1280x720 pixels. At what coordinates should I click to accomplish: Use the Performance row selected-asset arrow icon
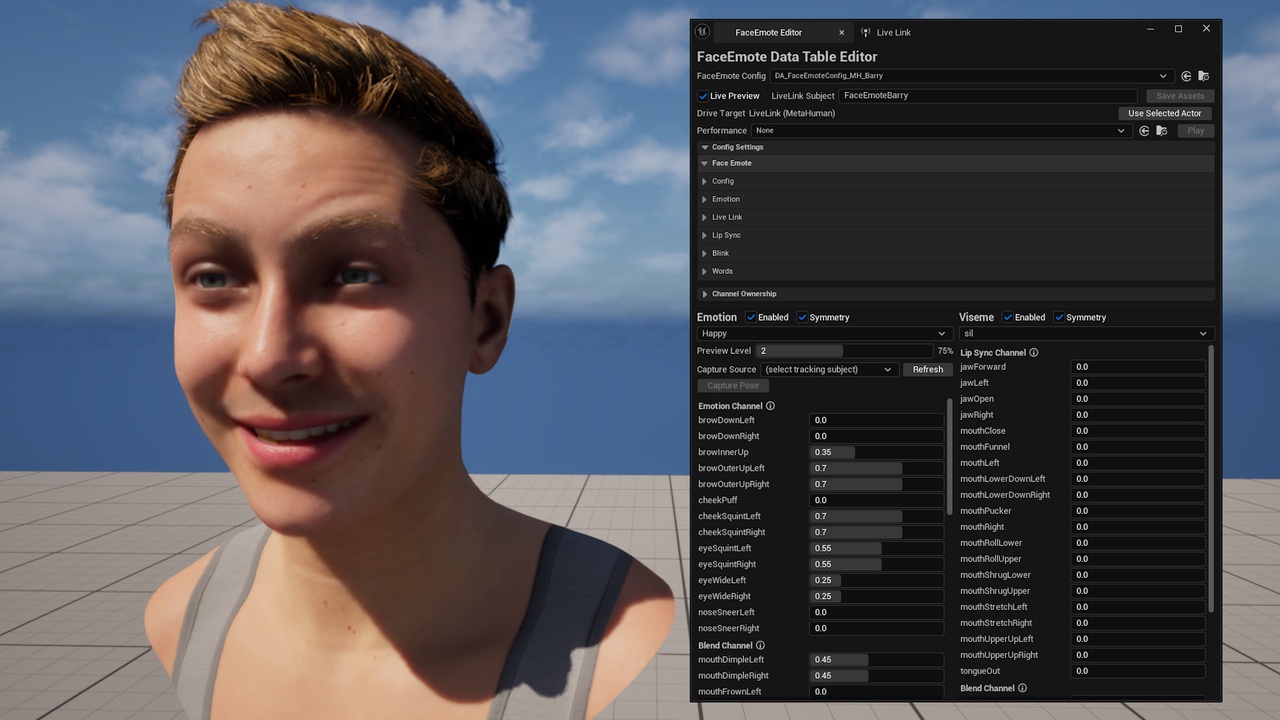1144,131
